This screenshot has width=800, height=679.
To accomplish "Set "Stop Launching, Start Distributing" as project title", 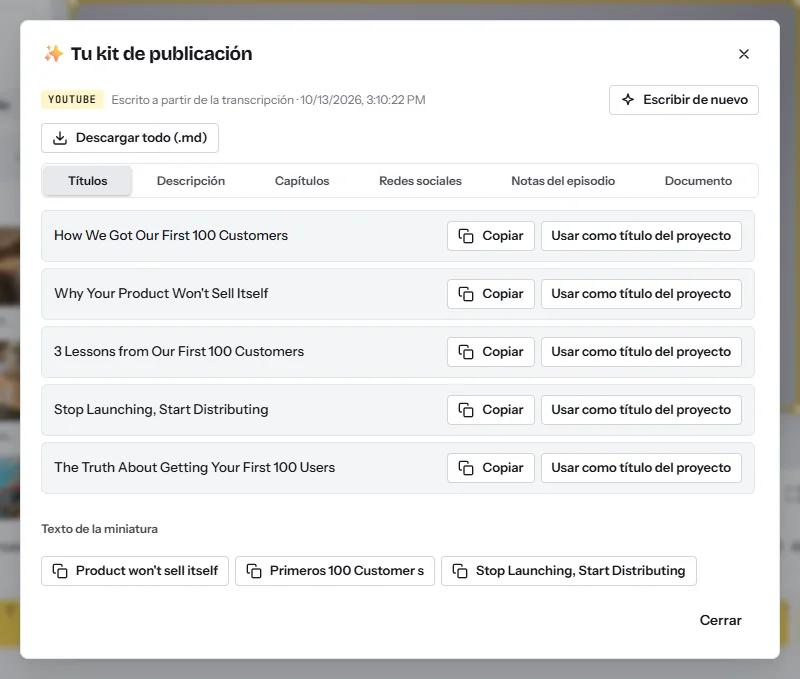I will (x=641, y=410).
